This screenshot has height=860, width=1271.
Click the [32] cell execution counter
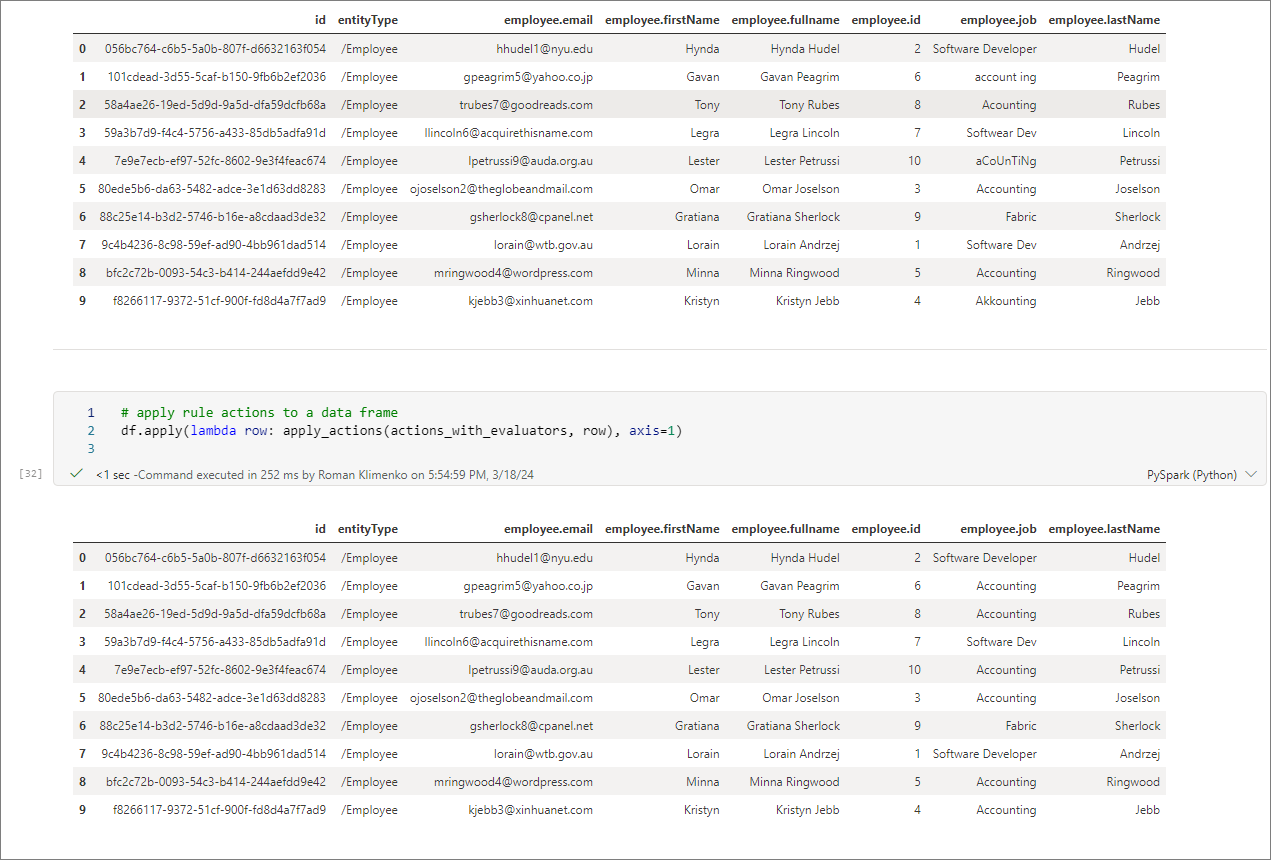30,474
